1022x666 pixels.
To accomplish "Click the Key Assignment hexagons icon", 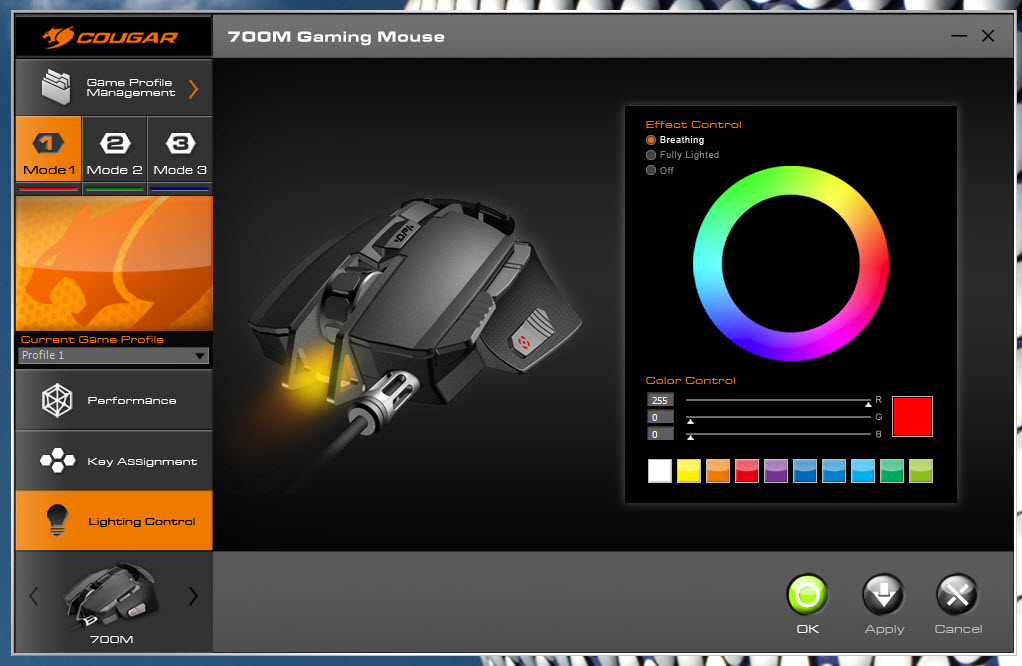I will (x=57, y=461).
